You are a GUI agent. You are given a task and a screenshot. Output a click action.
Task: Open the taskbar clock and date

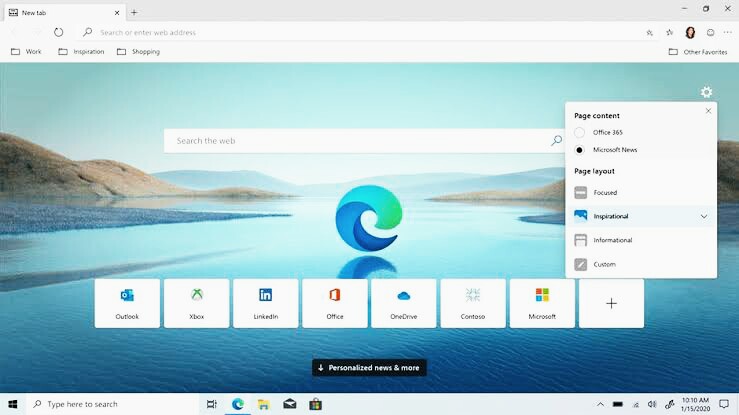coord(695,404)
